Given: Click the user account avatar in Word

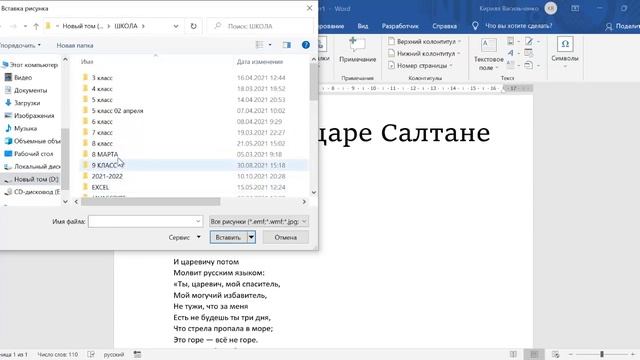Looking at the screenshot, I should pos(551,8).
